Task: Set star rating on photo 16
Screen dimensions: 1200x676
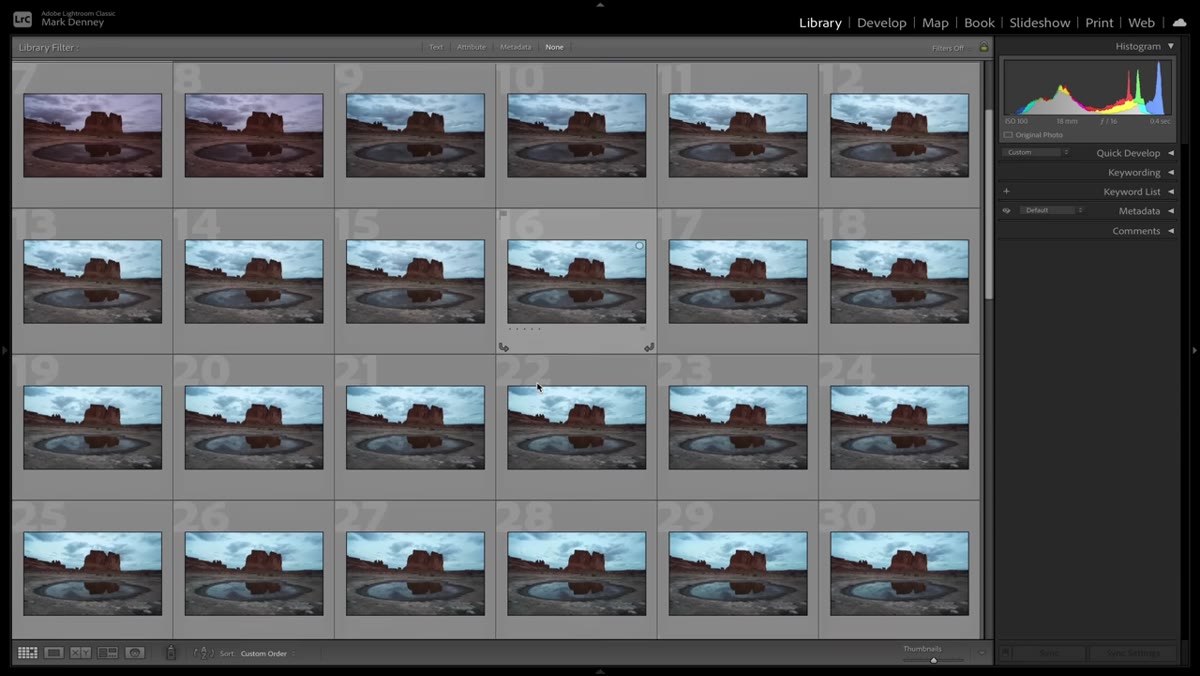Action: pos(524,329)
